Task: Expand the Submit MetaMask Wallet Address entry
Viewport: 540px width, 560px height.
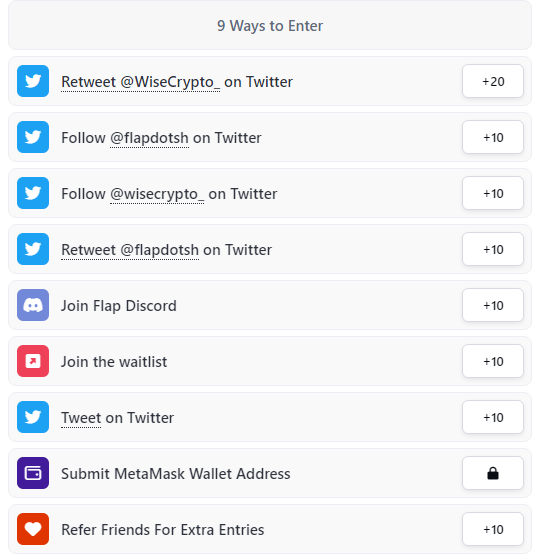Action: [x=270, y=473]
